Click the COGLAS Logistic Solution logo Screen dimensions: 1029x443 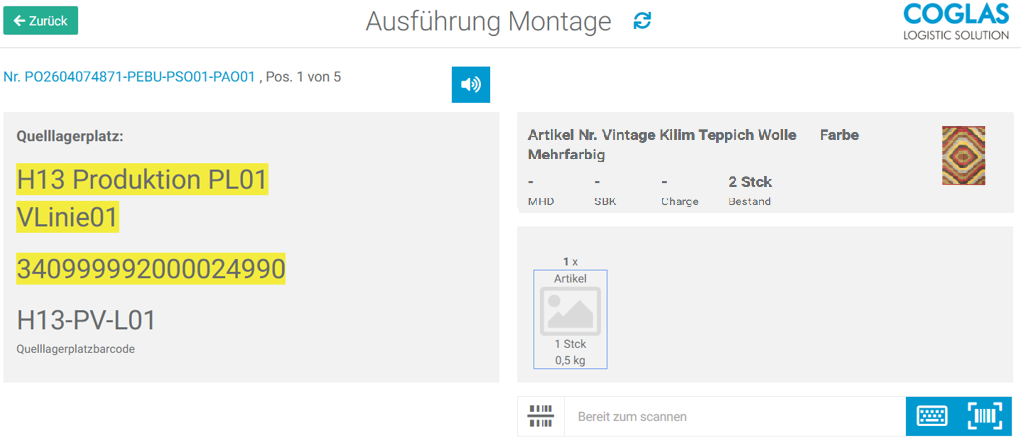[x=955, y=22]
